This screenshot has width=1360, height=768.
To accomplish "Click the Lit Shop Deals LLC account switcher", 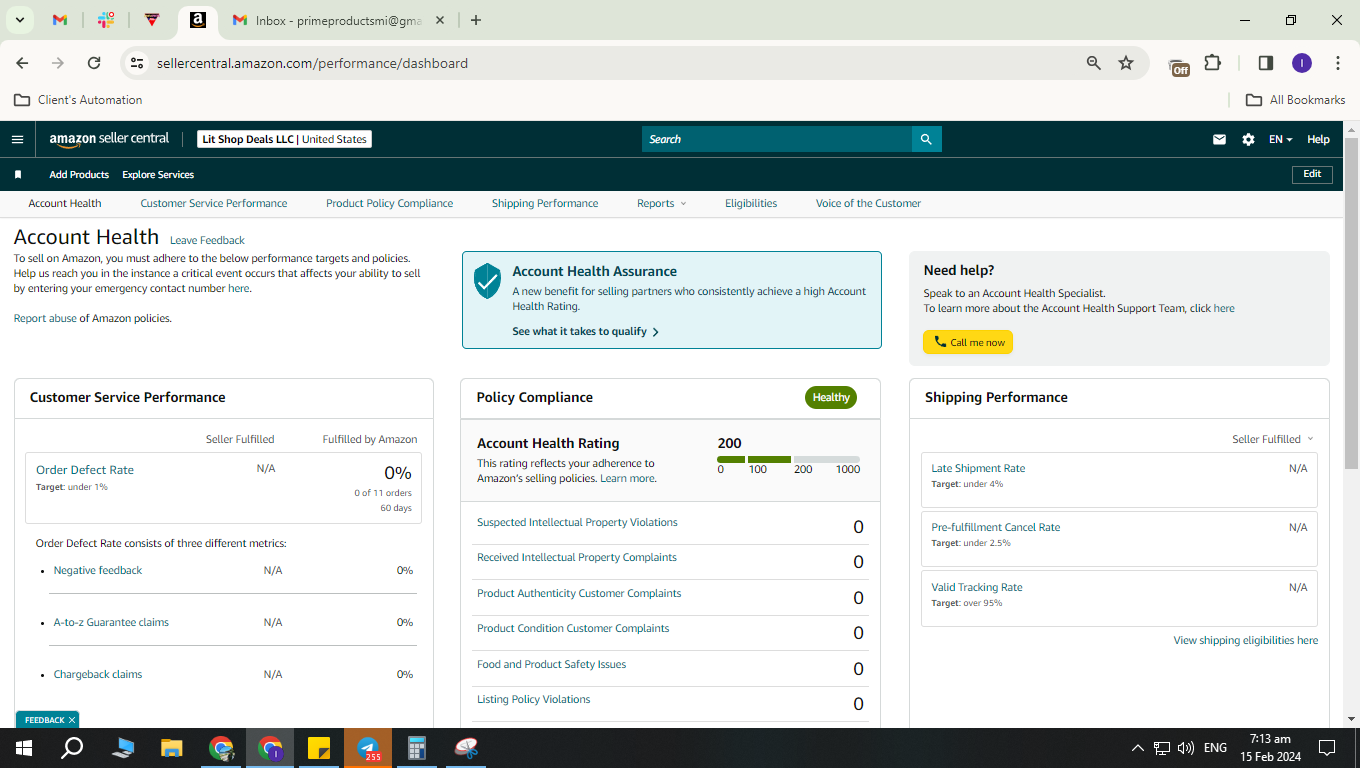I will tap(284, 139).
